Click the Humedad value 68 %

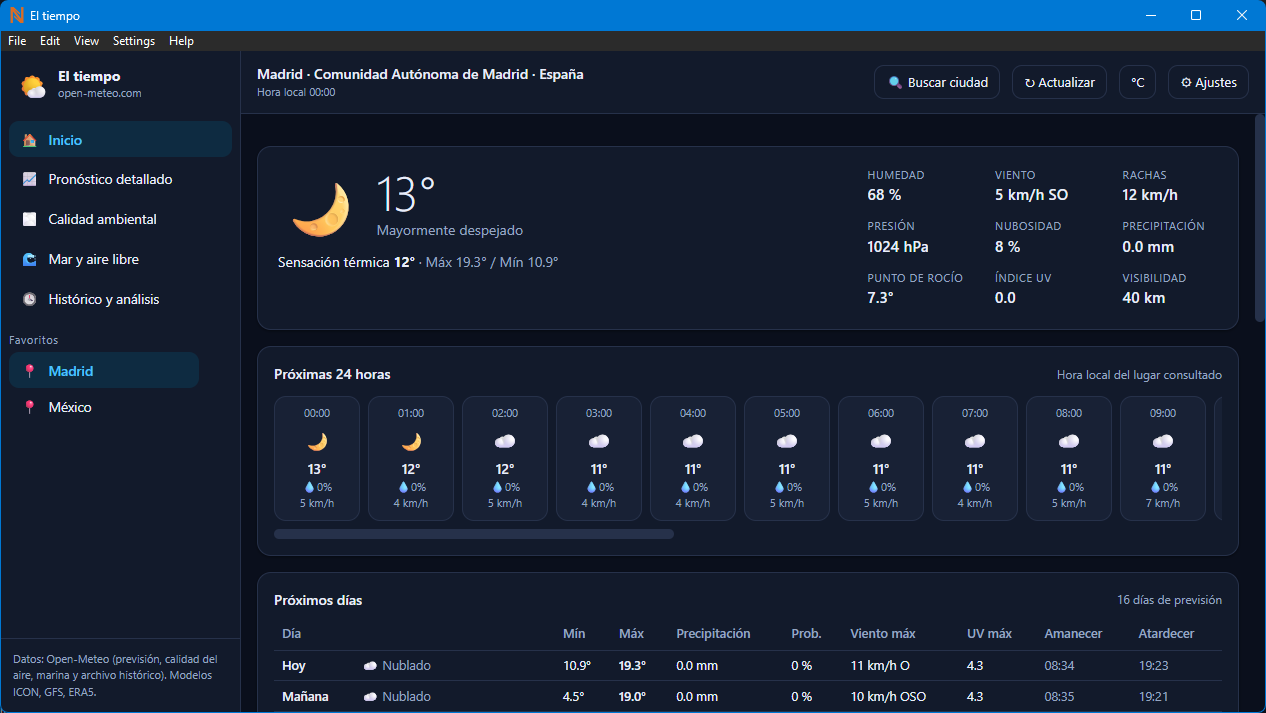pyautogui.click(x=884, y=195)
